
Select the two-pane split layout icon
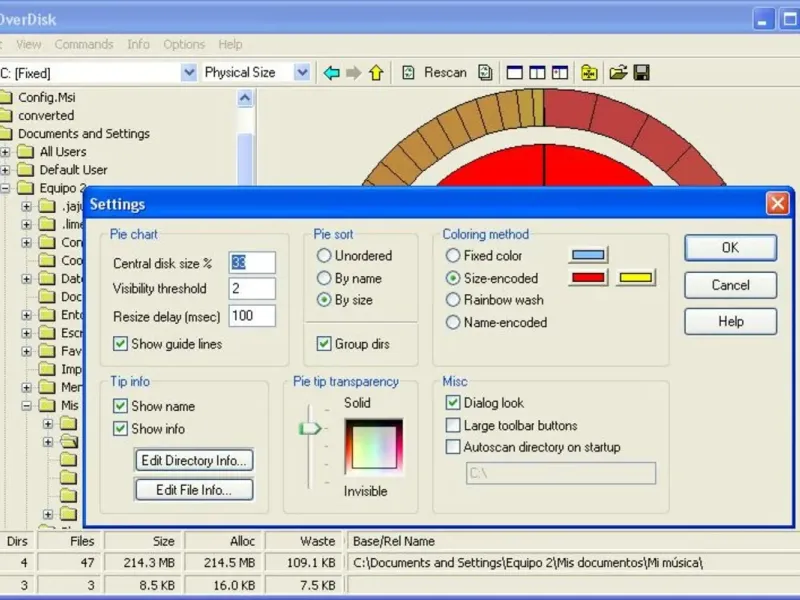point(537,73)
